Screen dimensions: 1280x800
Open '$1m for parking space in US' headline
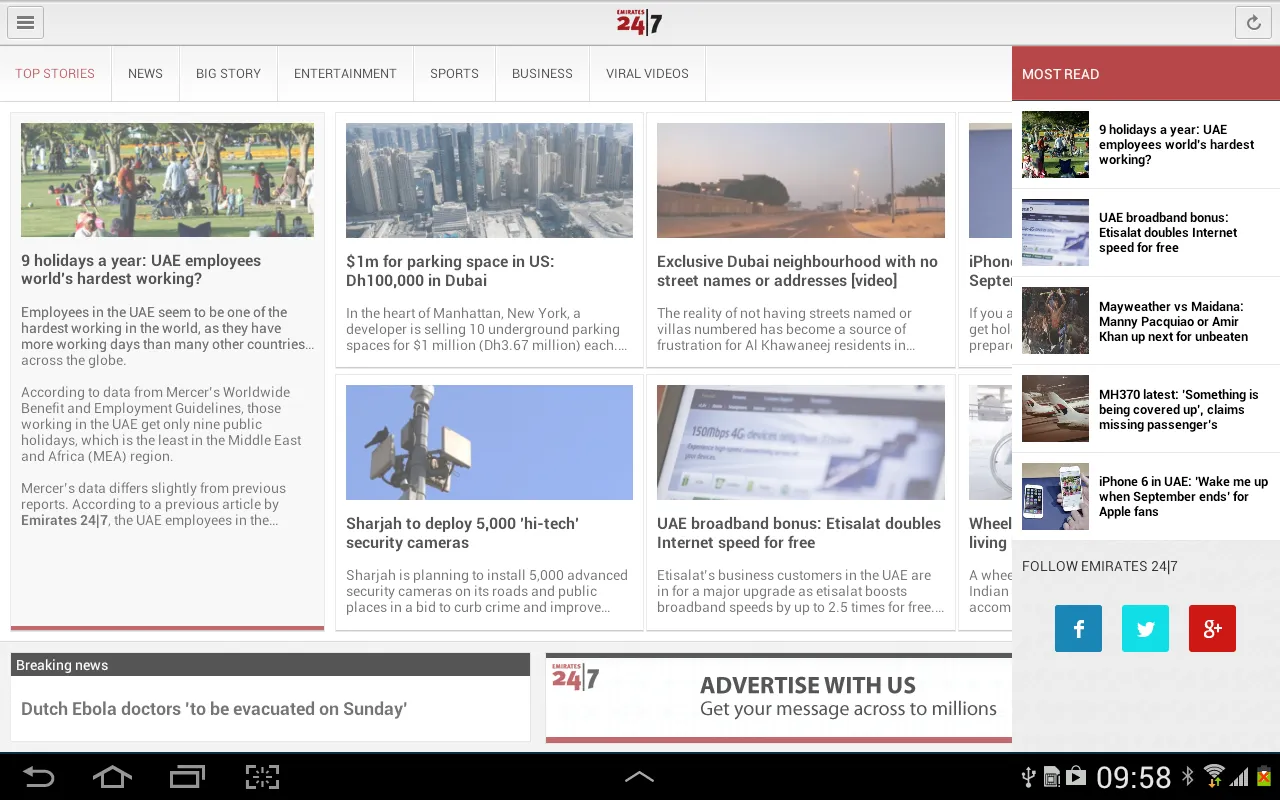tap(450, 271)
